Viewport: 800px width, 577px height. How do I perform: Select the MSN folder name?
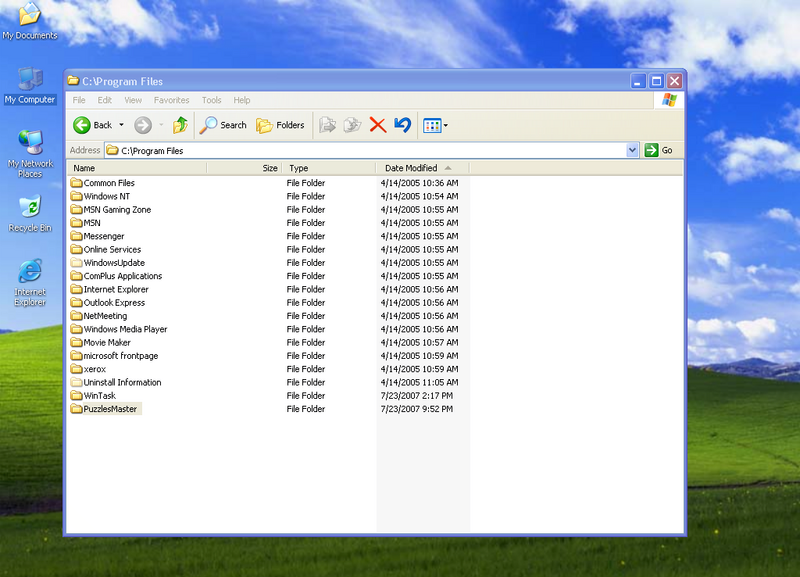pos(92,223)
